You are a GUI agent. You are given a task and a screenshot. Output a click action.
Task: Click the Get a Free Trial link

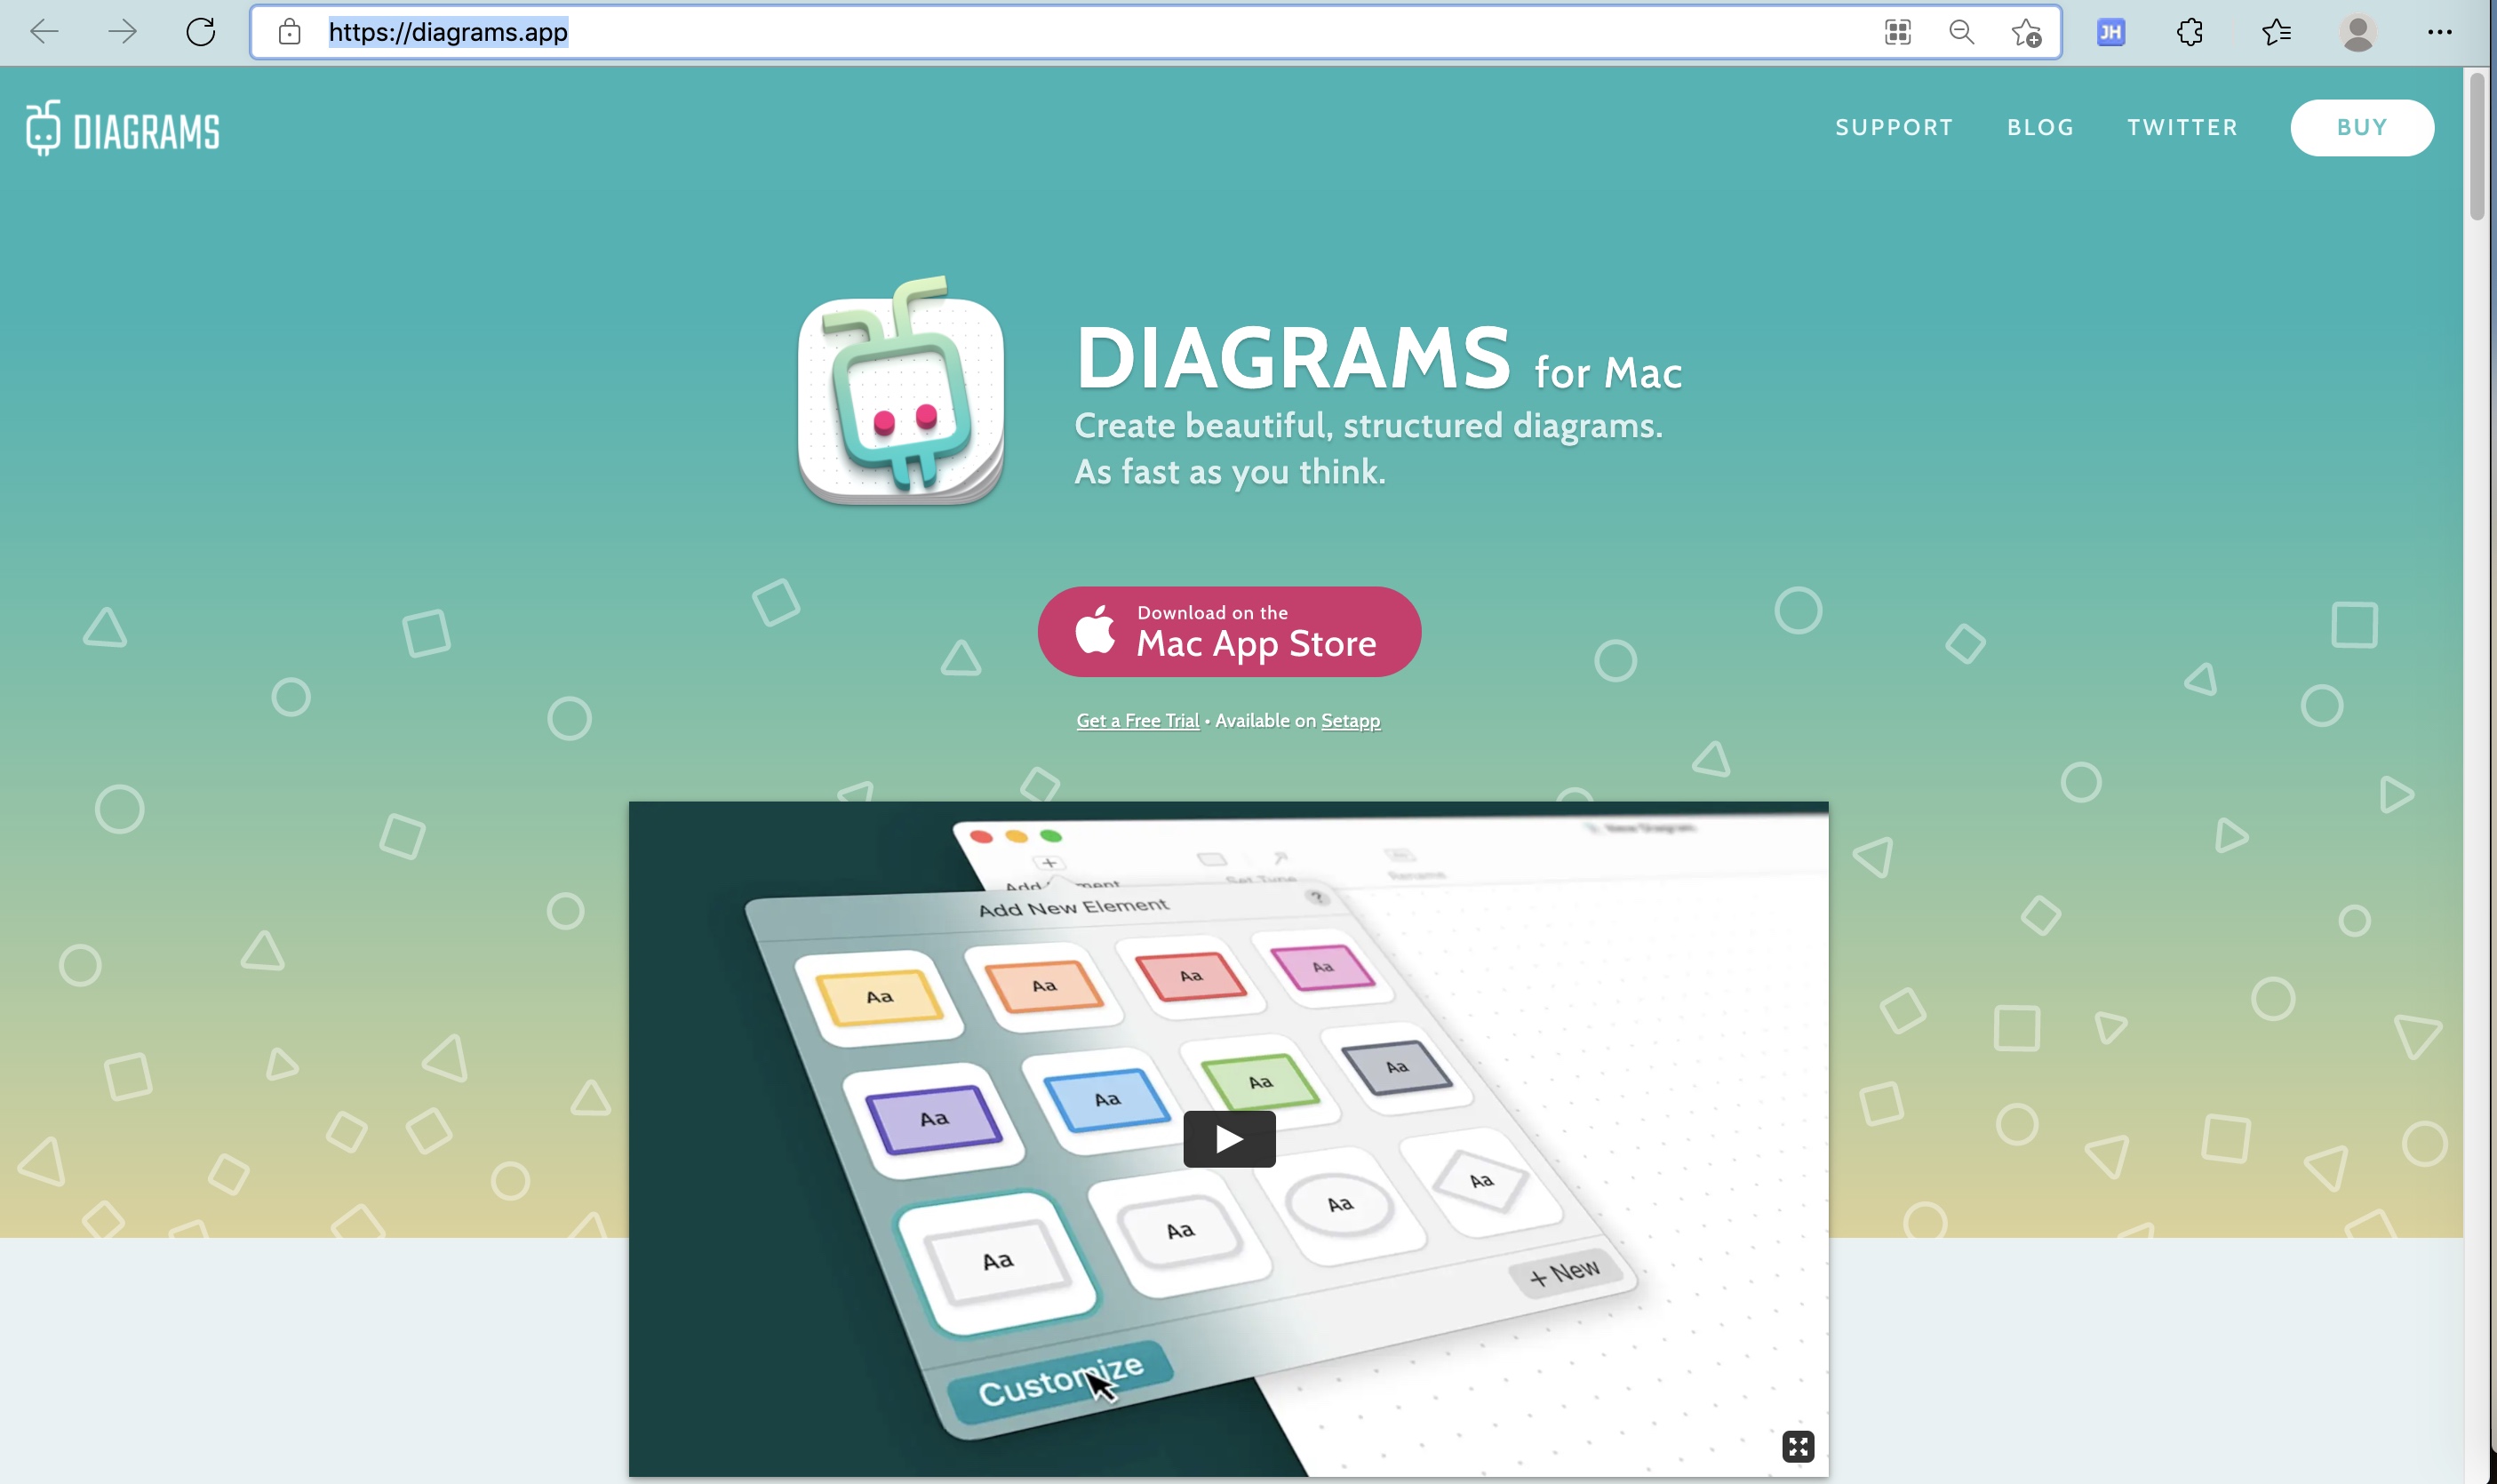point(1137,719)
